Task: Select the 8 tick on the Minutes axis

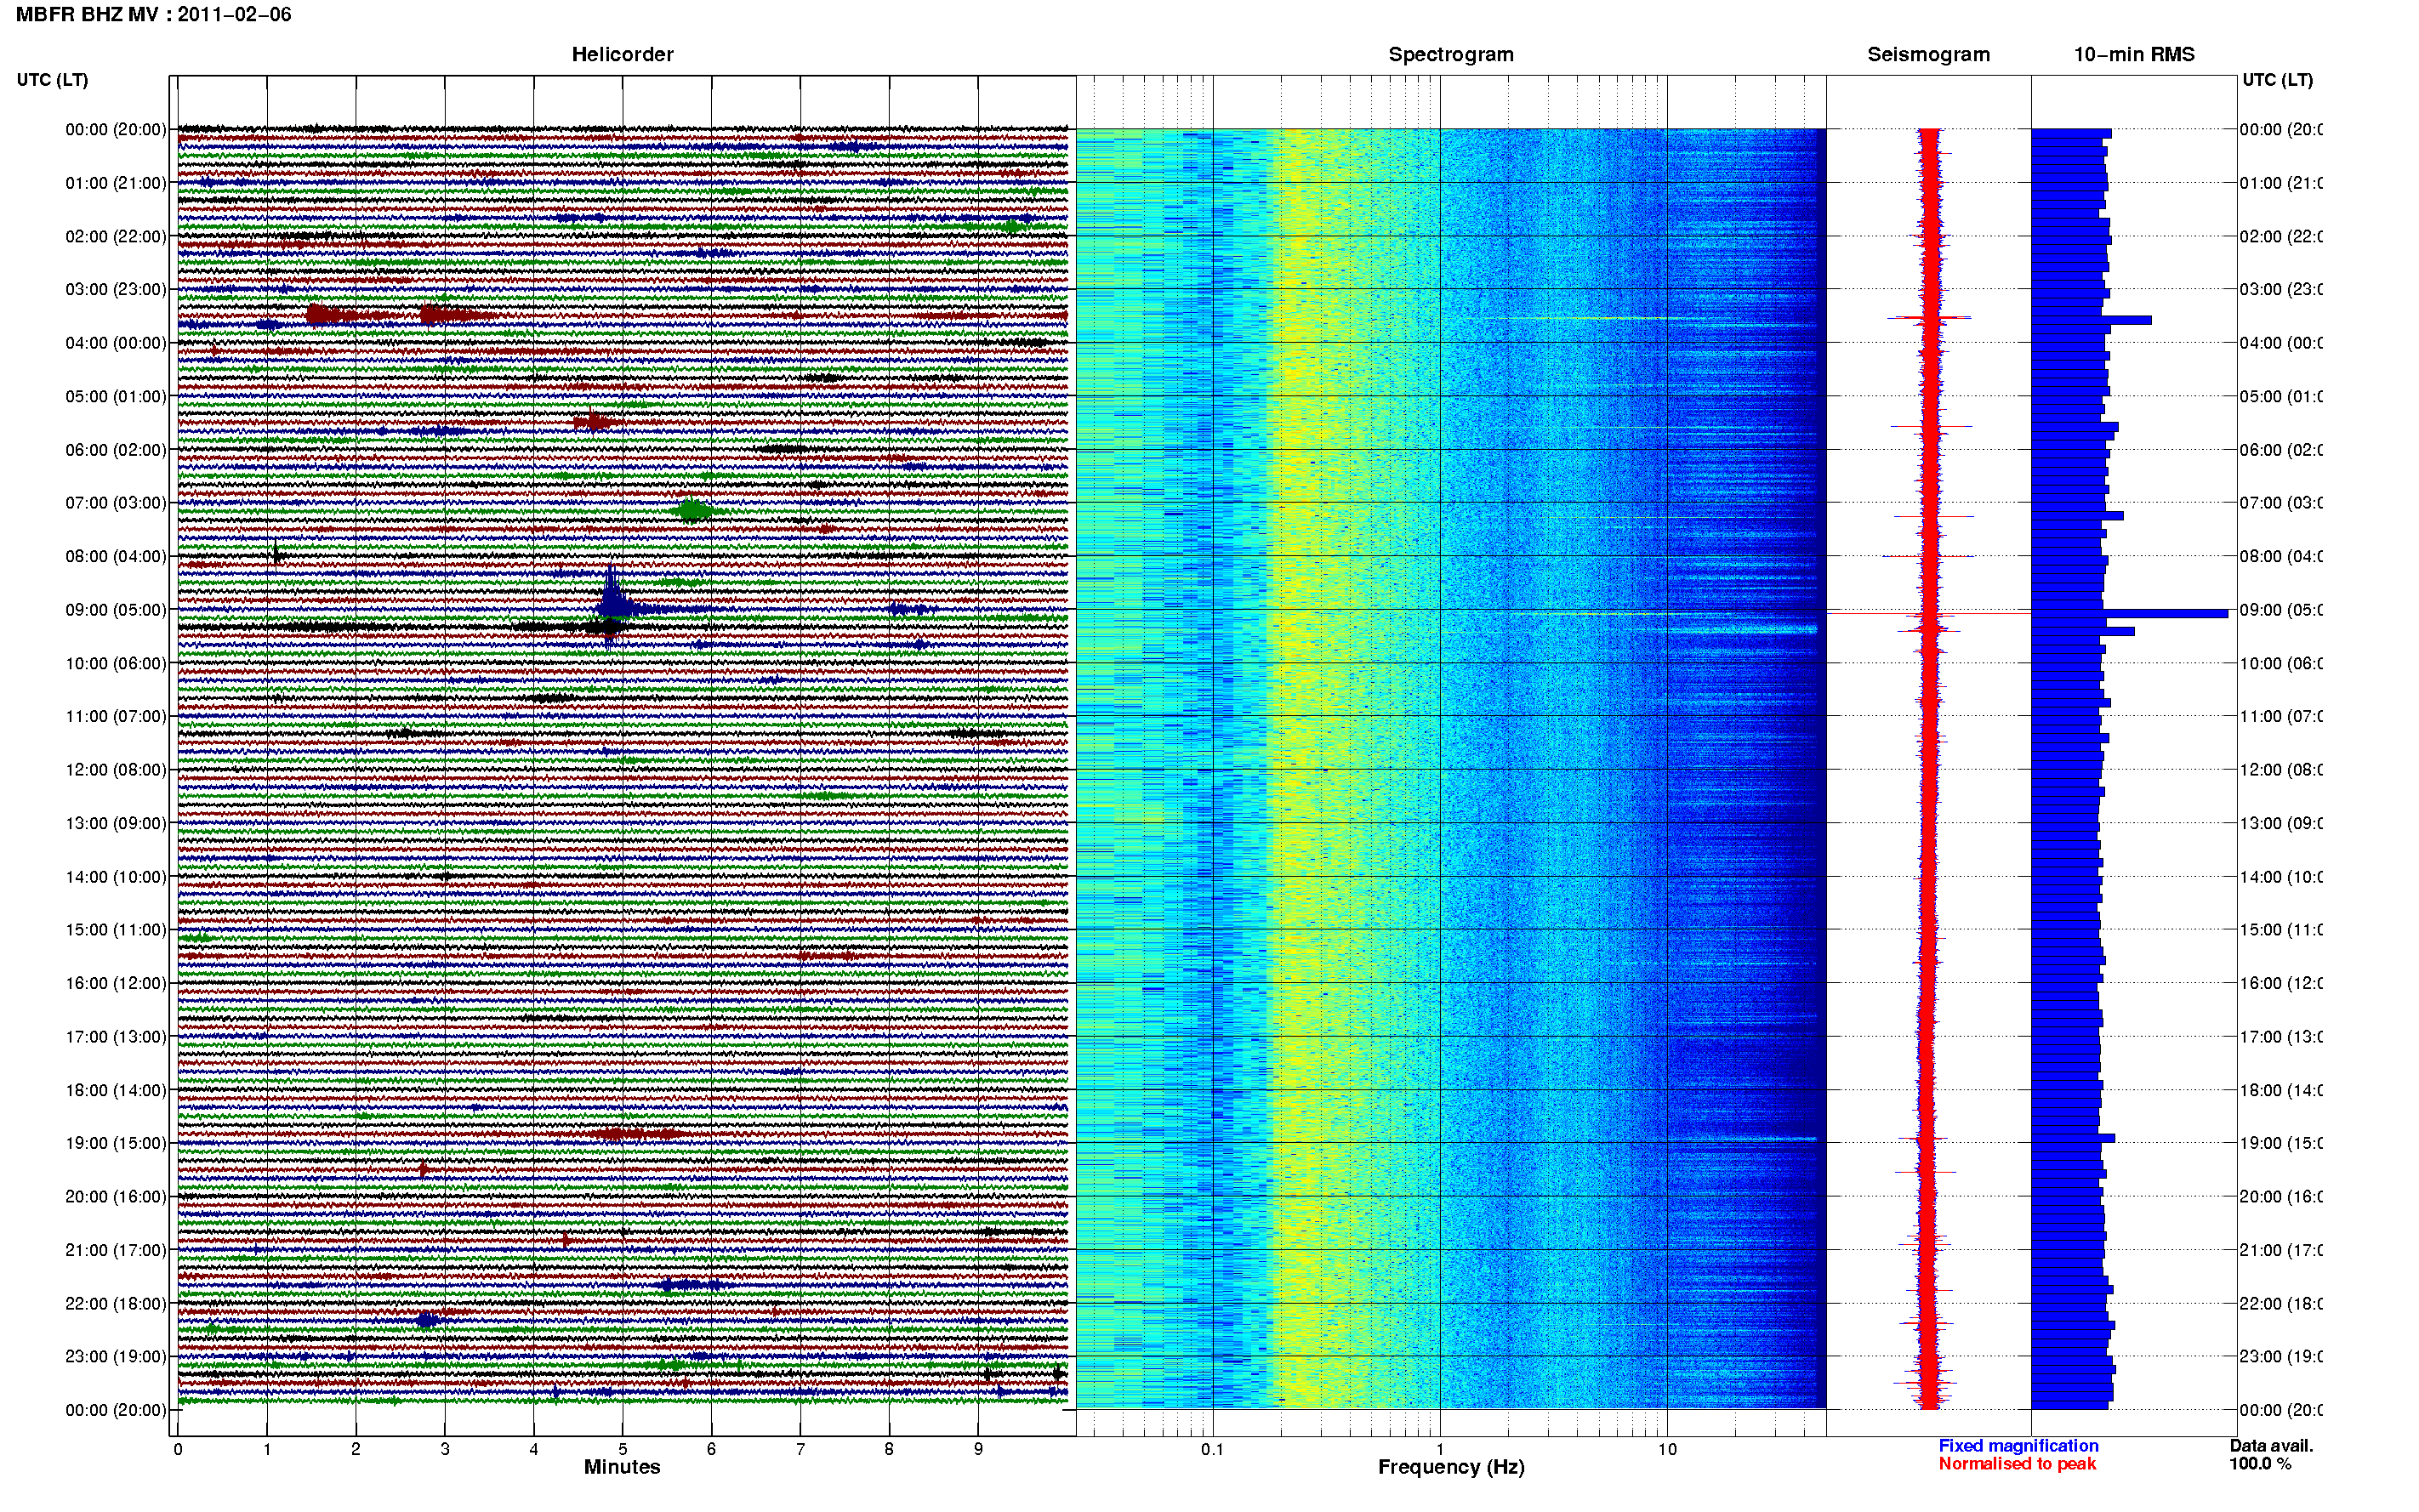Action: click(889, 1449)
